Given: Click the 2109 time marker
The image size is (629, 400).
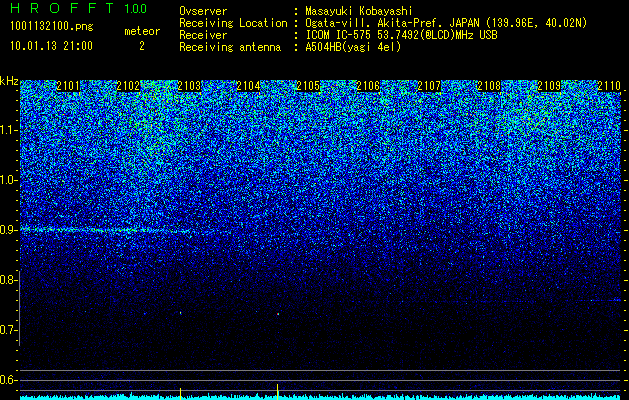Looking at the screenshot, I should [x=549, y=85].
